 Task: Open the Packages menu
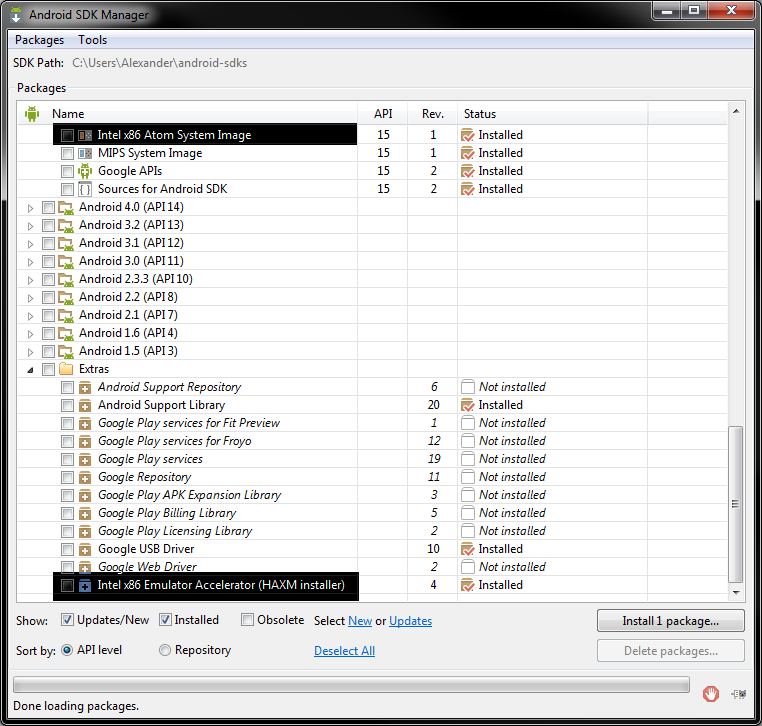39,40
